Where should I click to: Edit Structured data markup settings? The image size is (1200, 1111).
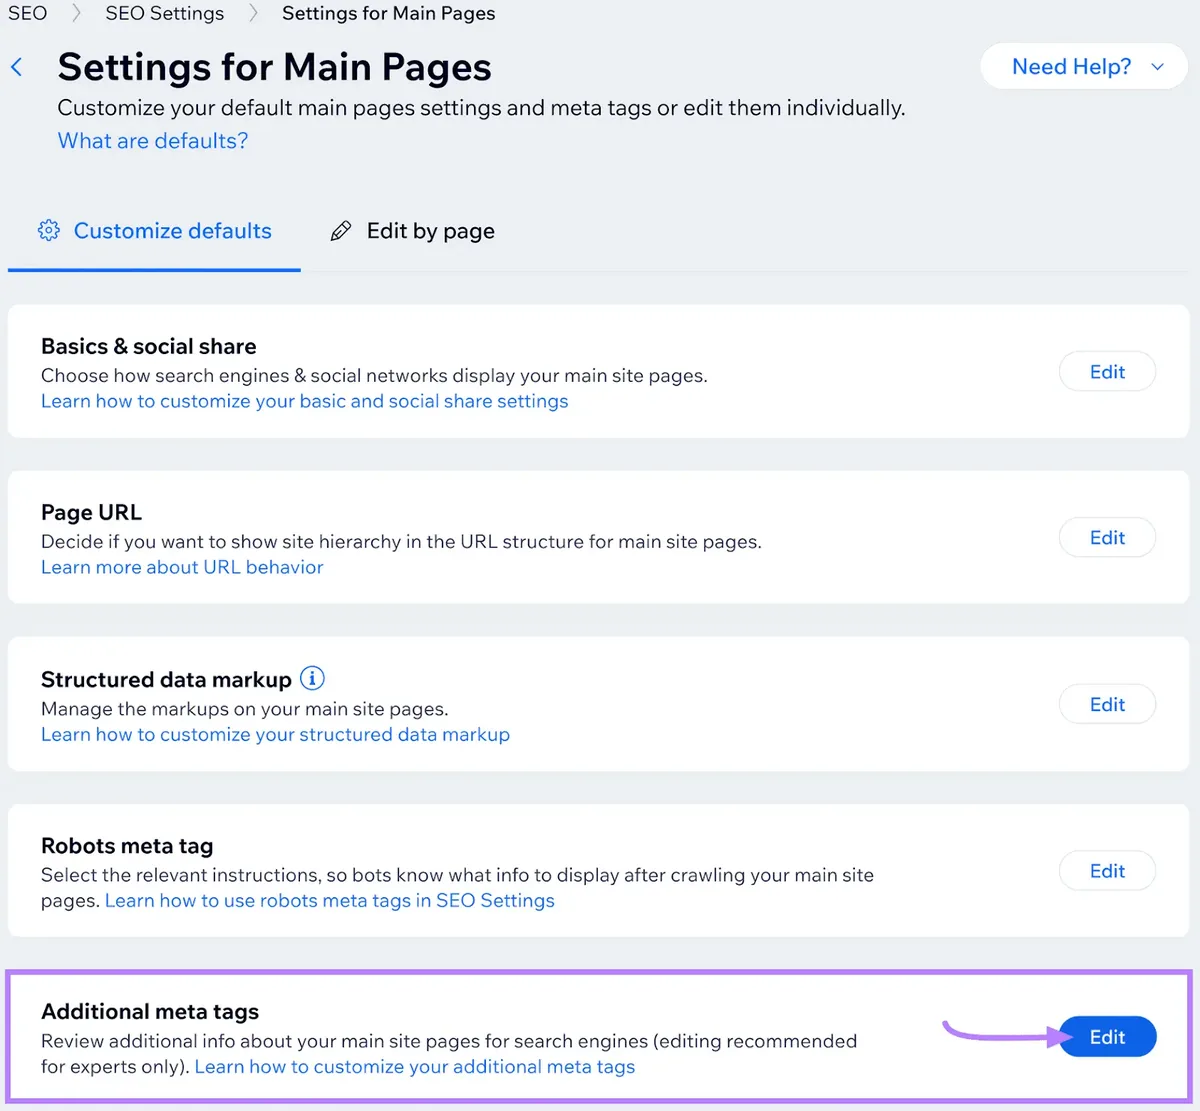pos(1107,704)
